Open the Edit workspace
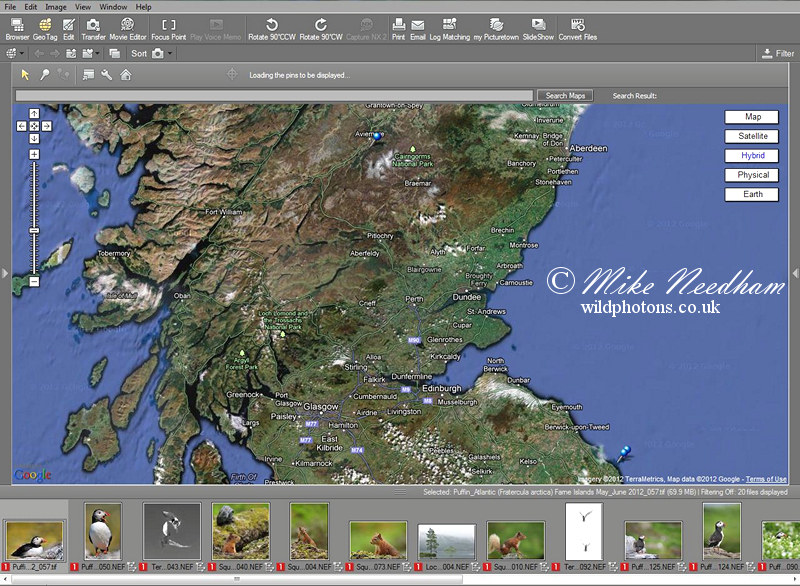 point(69,29)
